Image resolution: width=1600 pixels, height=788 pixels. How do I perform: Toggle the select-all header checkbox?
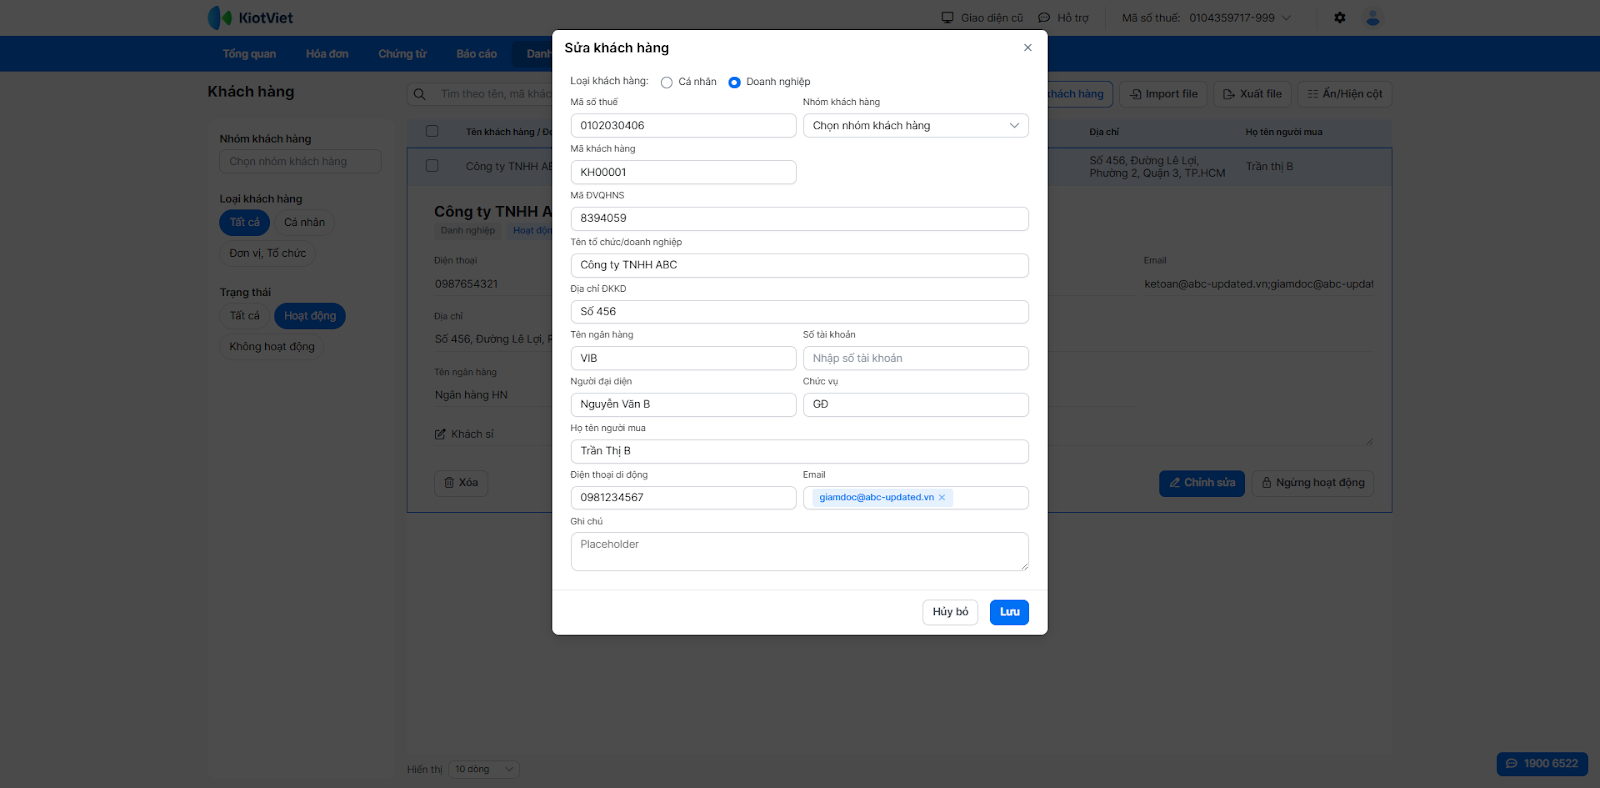[432, 131]
